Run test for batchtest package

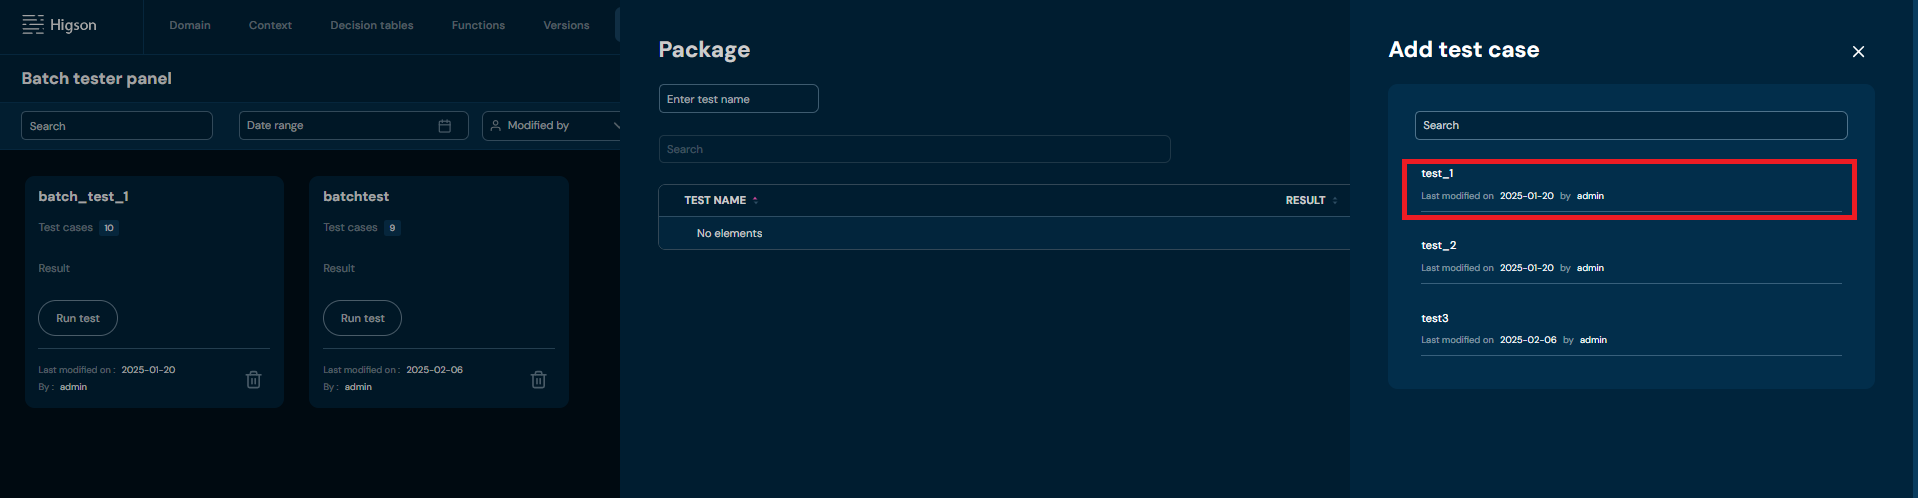pyautogui.click(x=362, y=318)
